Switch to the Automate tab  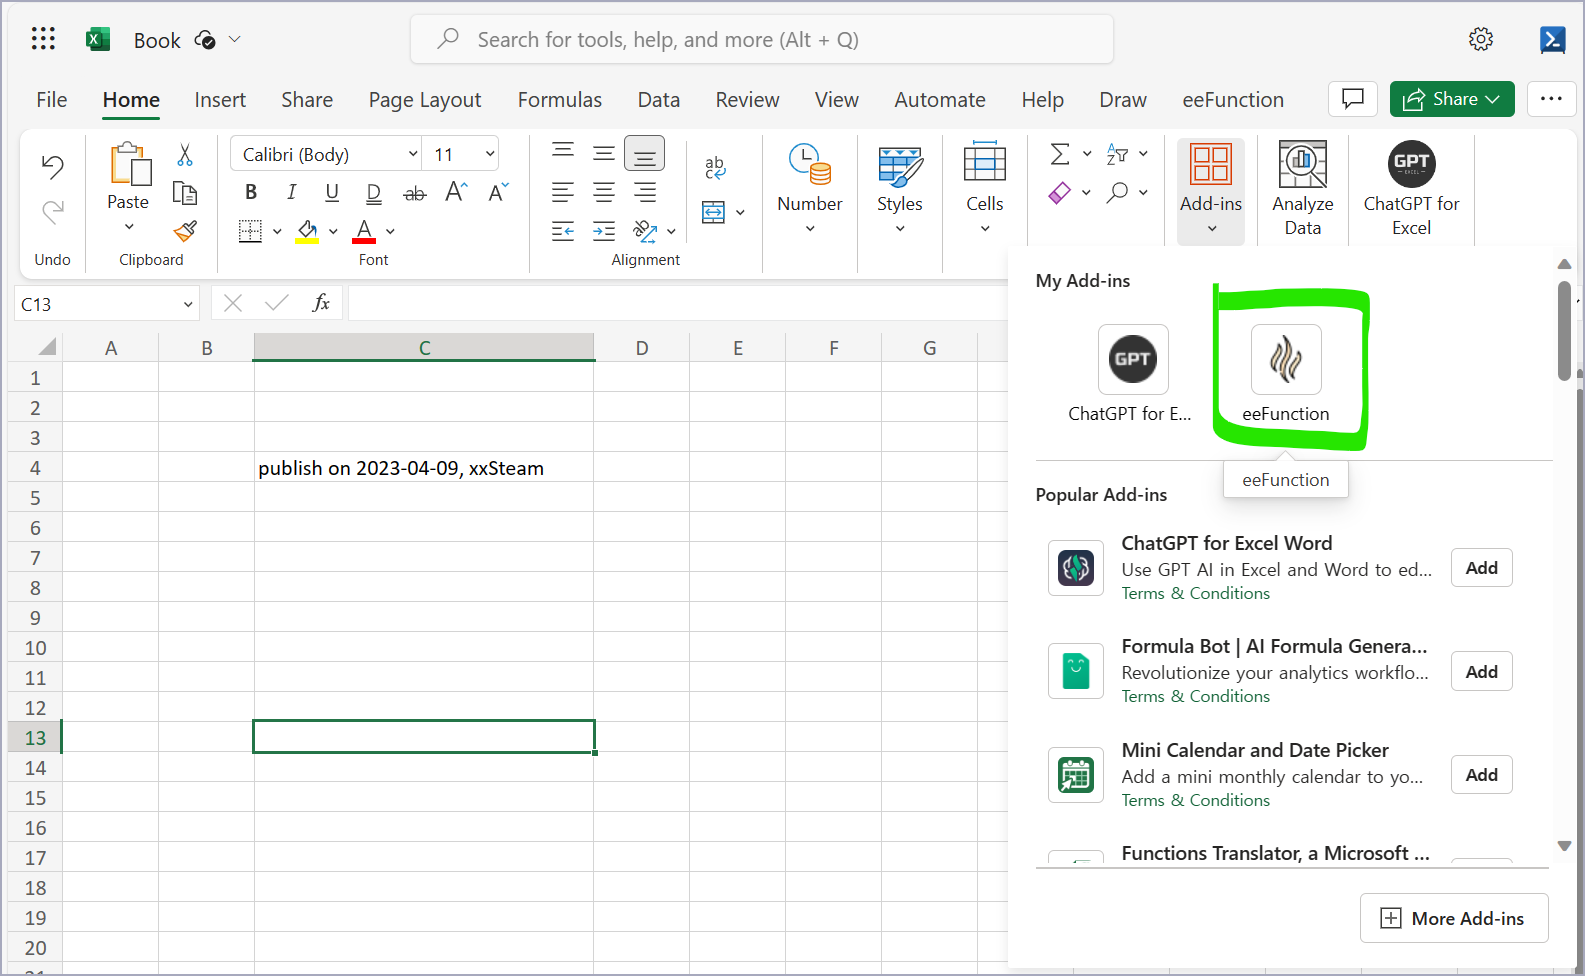tap(940, 100)
